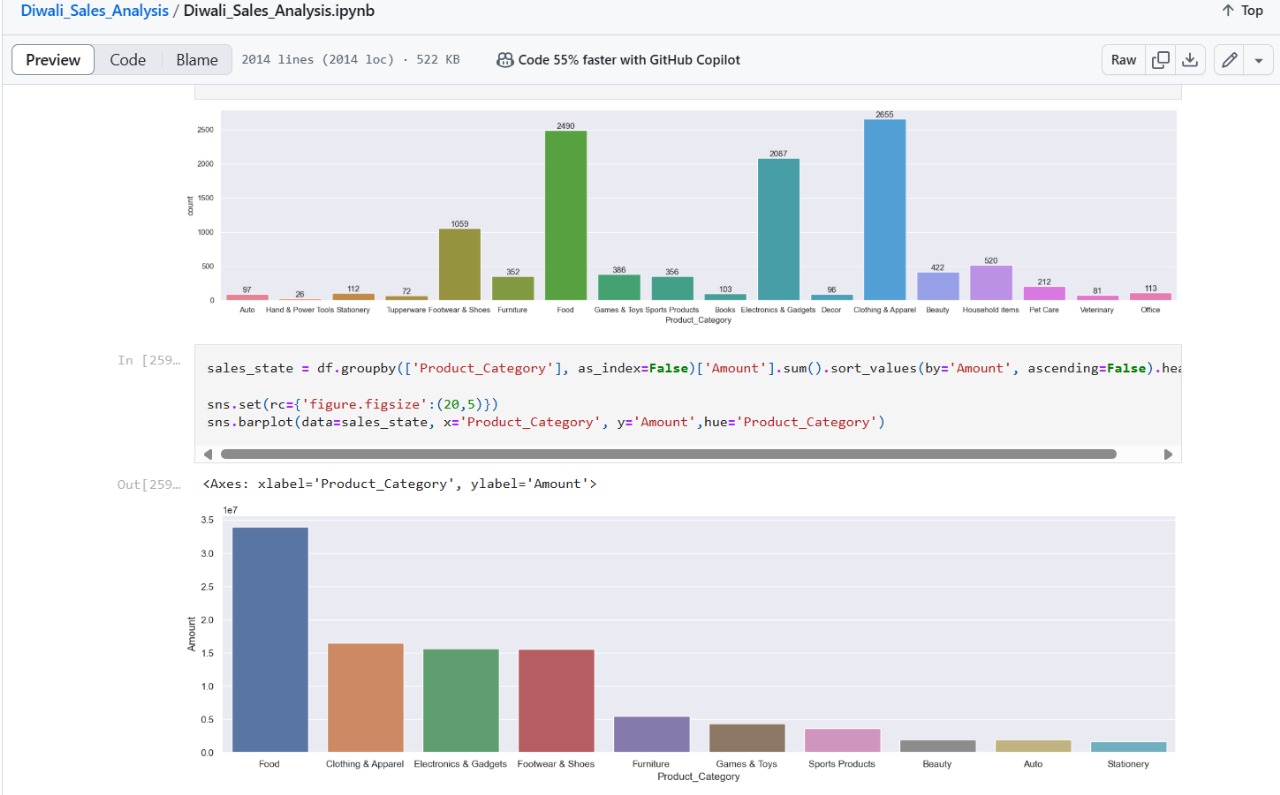Click the download raw file icon
This screenshot has width=1280, height=795.
click(1190, 60)
